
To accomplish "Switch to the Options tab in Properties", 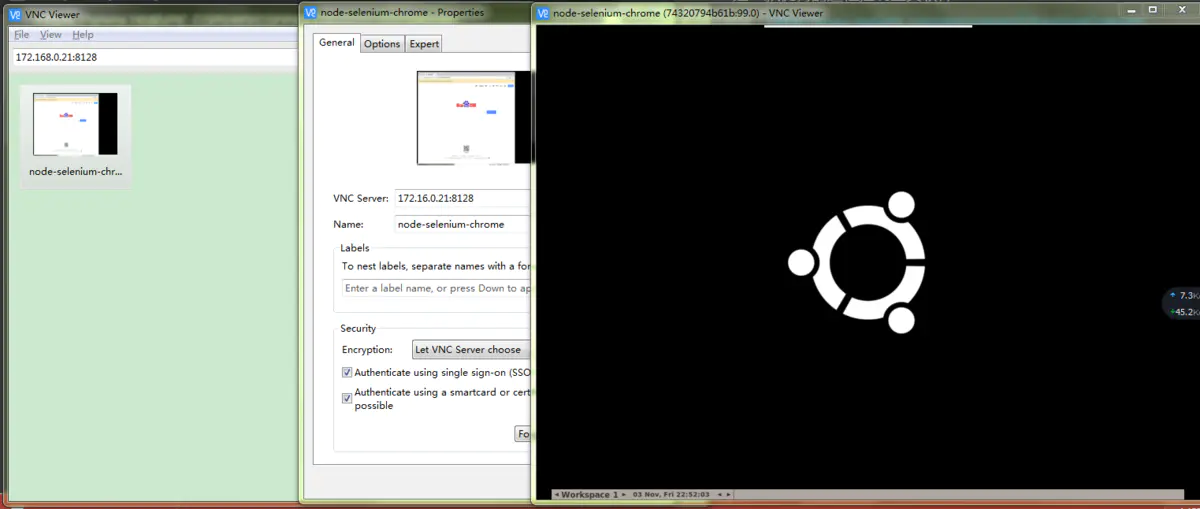I will [382, 43].
